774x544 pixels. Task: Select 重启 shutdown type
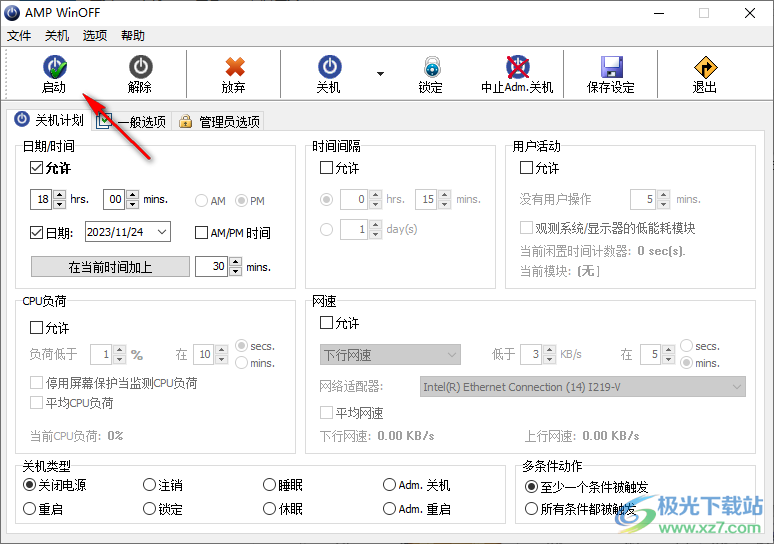pos(30,508)
